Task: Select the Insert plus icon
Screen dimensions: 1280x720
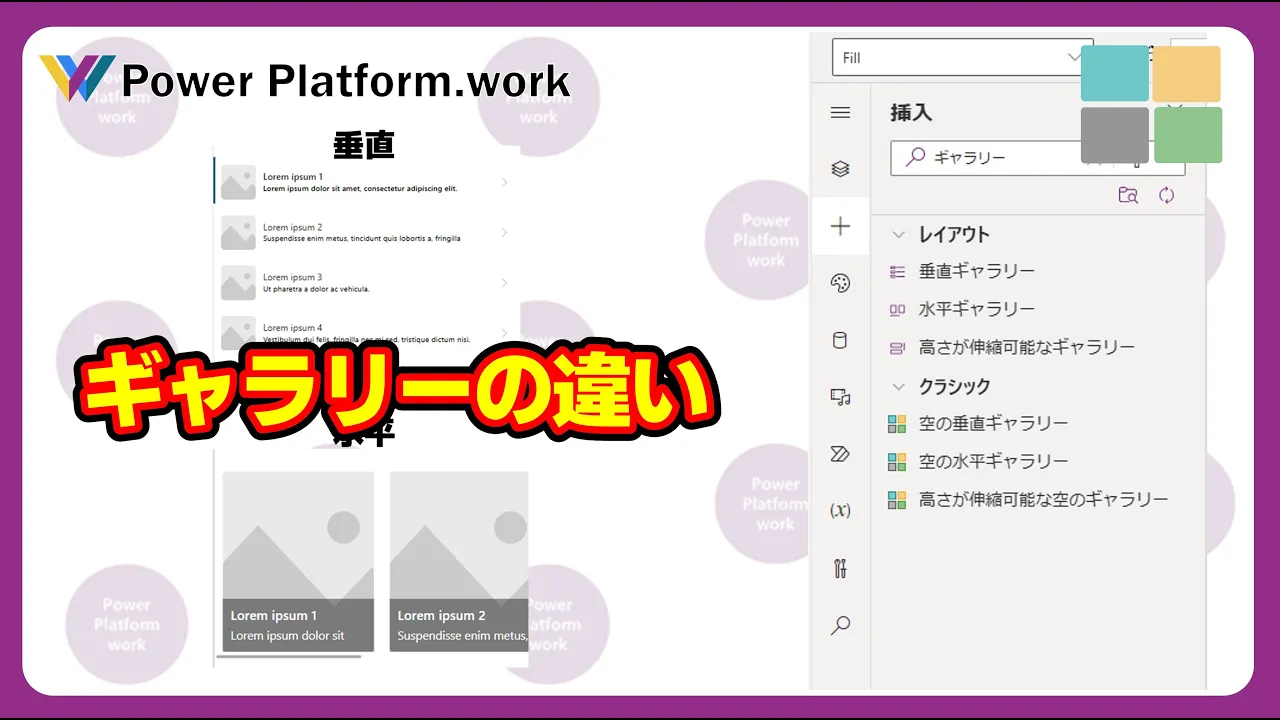Action: [840, 227]
